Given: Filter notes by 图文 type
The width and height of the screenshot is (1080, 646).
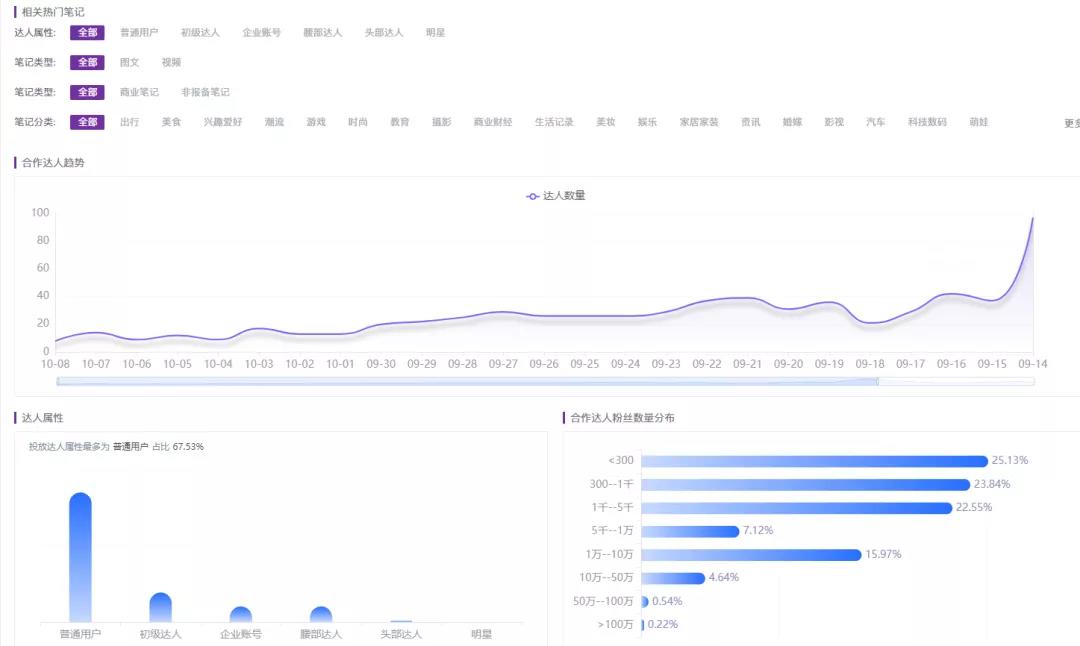Looking at the screenshot, I should click(129, 62).
